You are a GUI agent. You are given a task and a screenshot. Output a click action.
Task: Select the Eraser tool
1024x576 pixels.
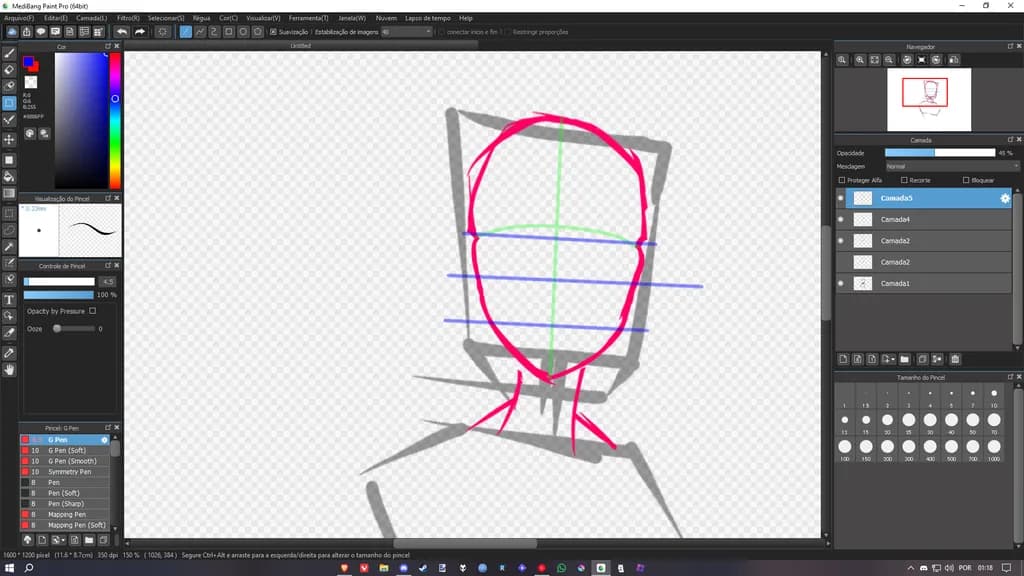click(x=9, y=70)
